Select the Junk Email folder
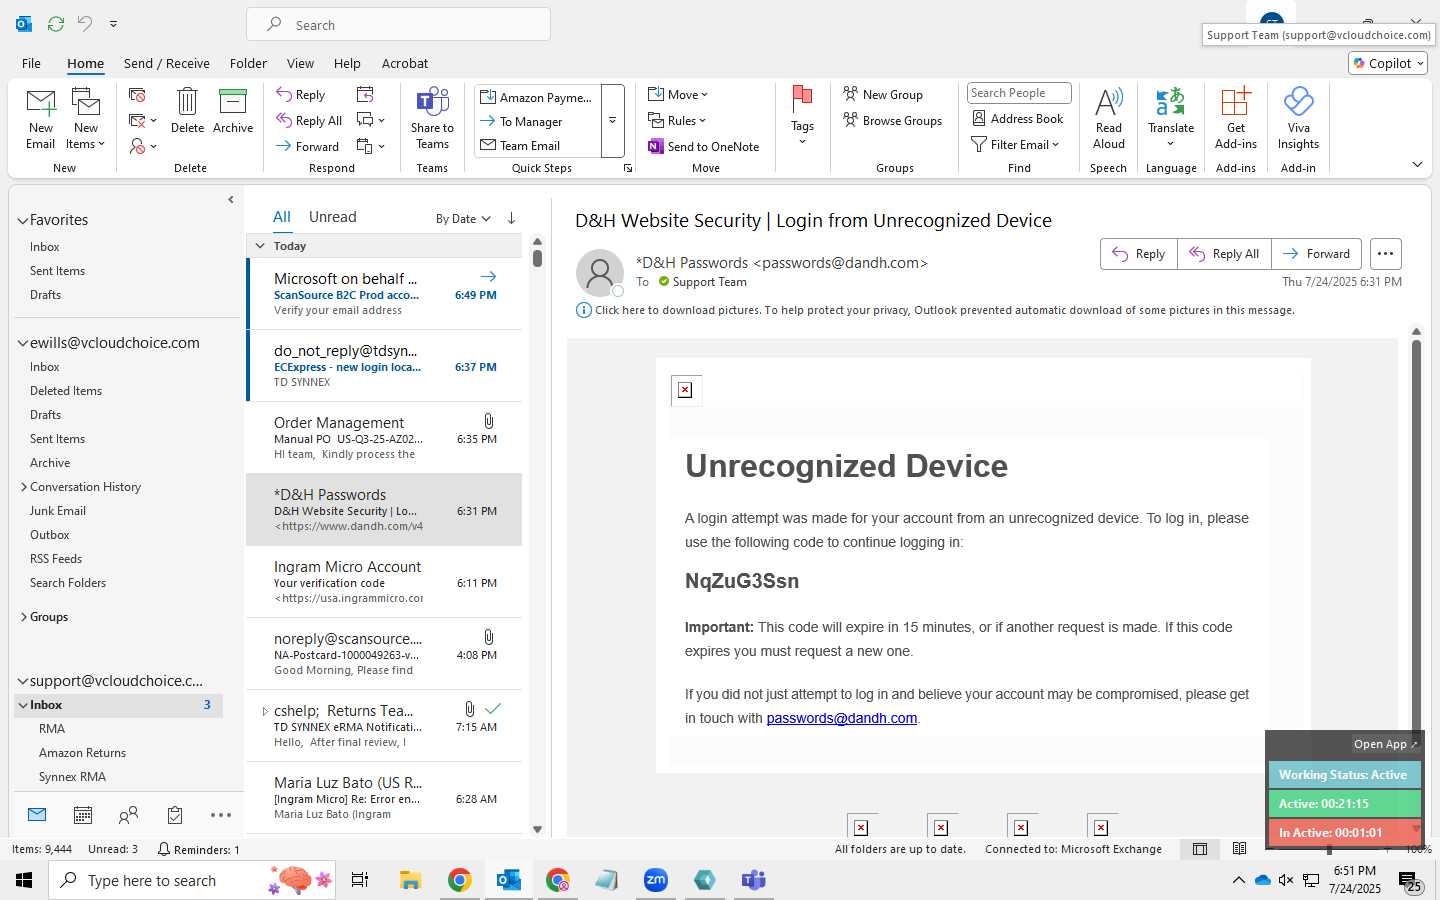Screen dimensions: 1440x900 click(58, 511)
